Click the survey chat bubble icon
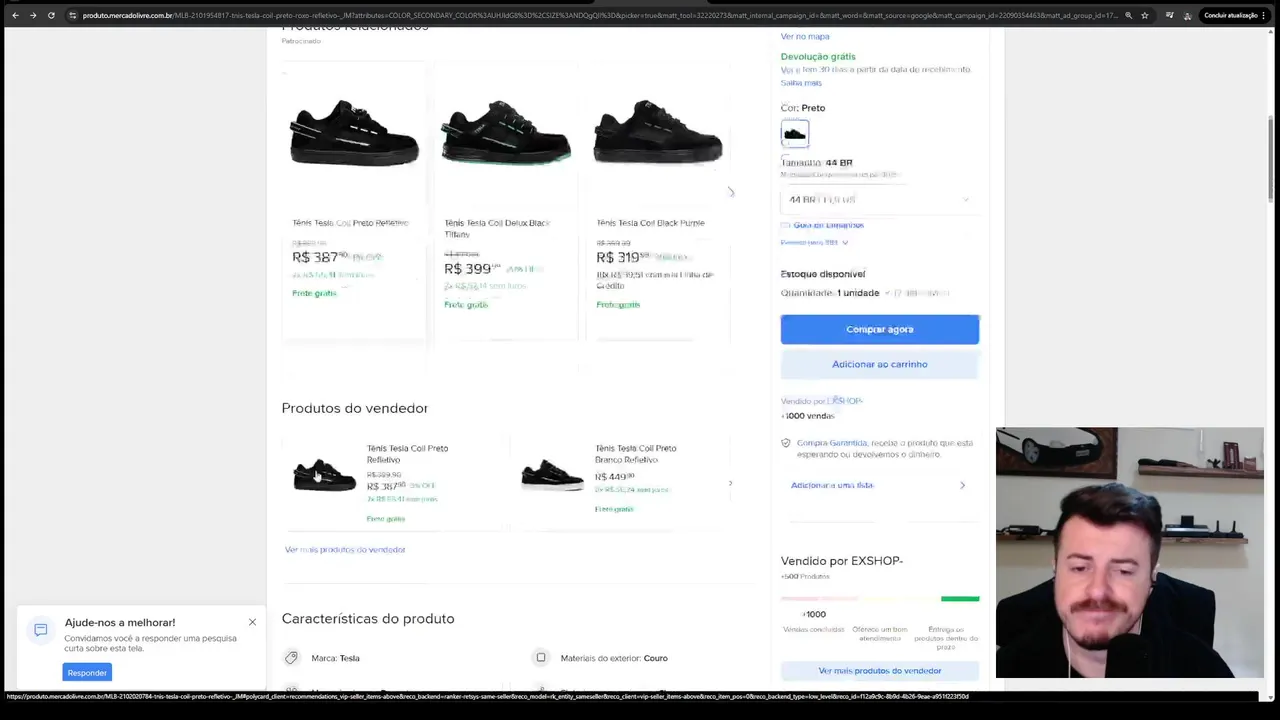 point(41,630)
